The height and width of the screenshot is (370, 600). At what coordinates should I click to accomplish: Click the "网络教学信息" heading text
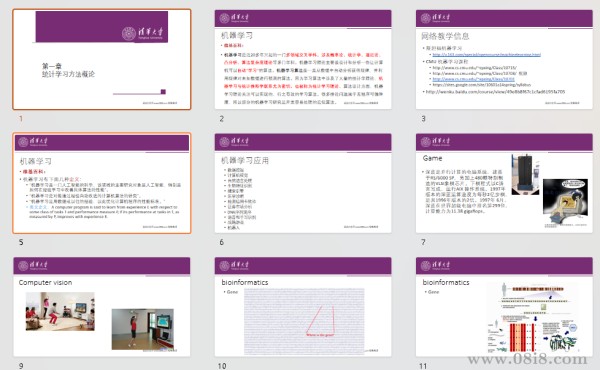click(x=445, y=36)
